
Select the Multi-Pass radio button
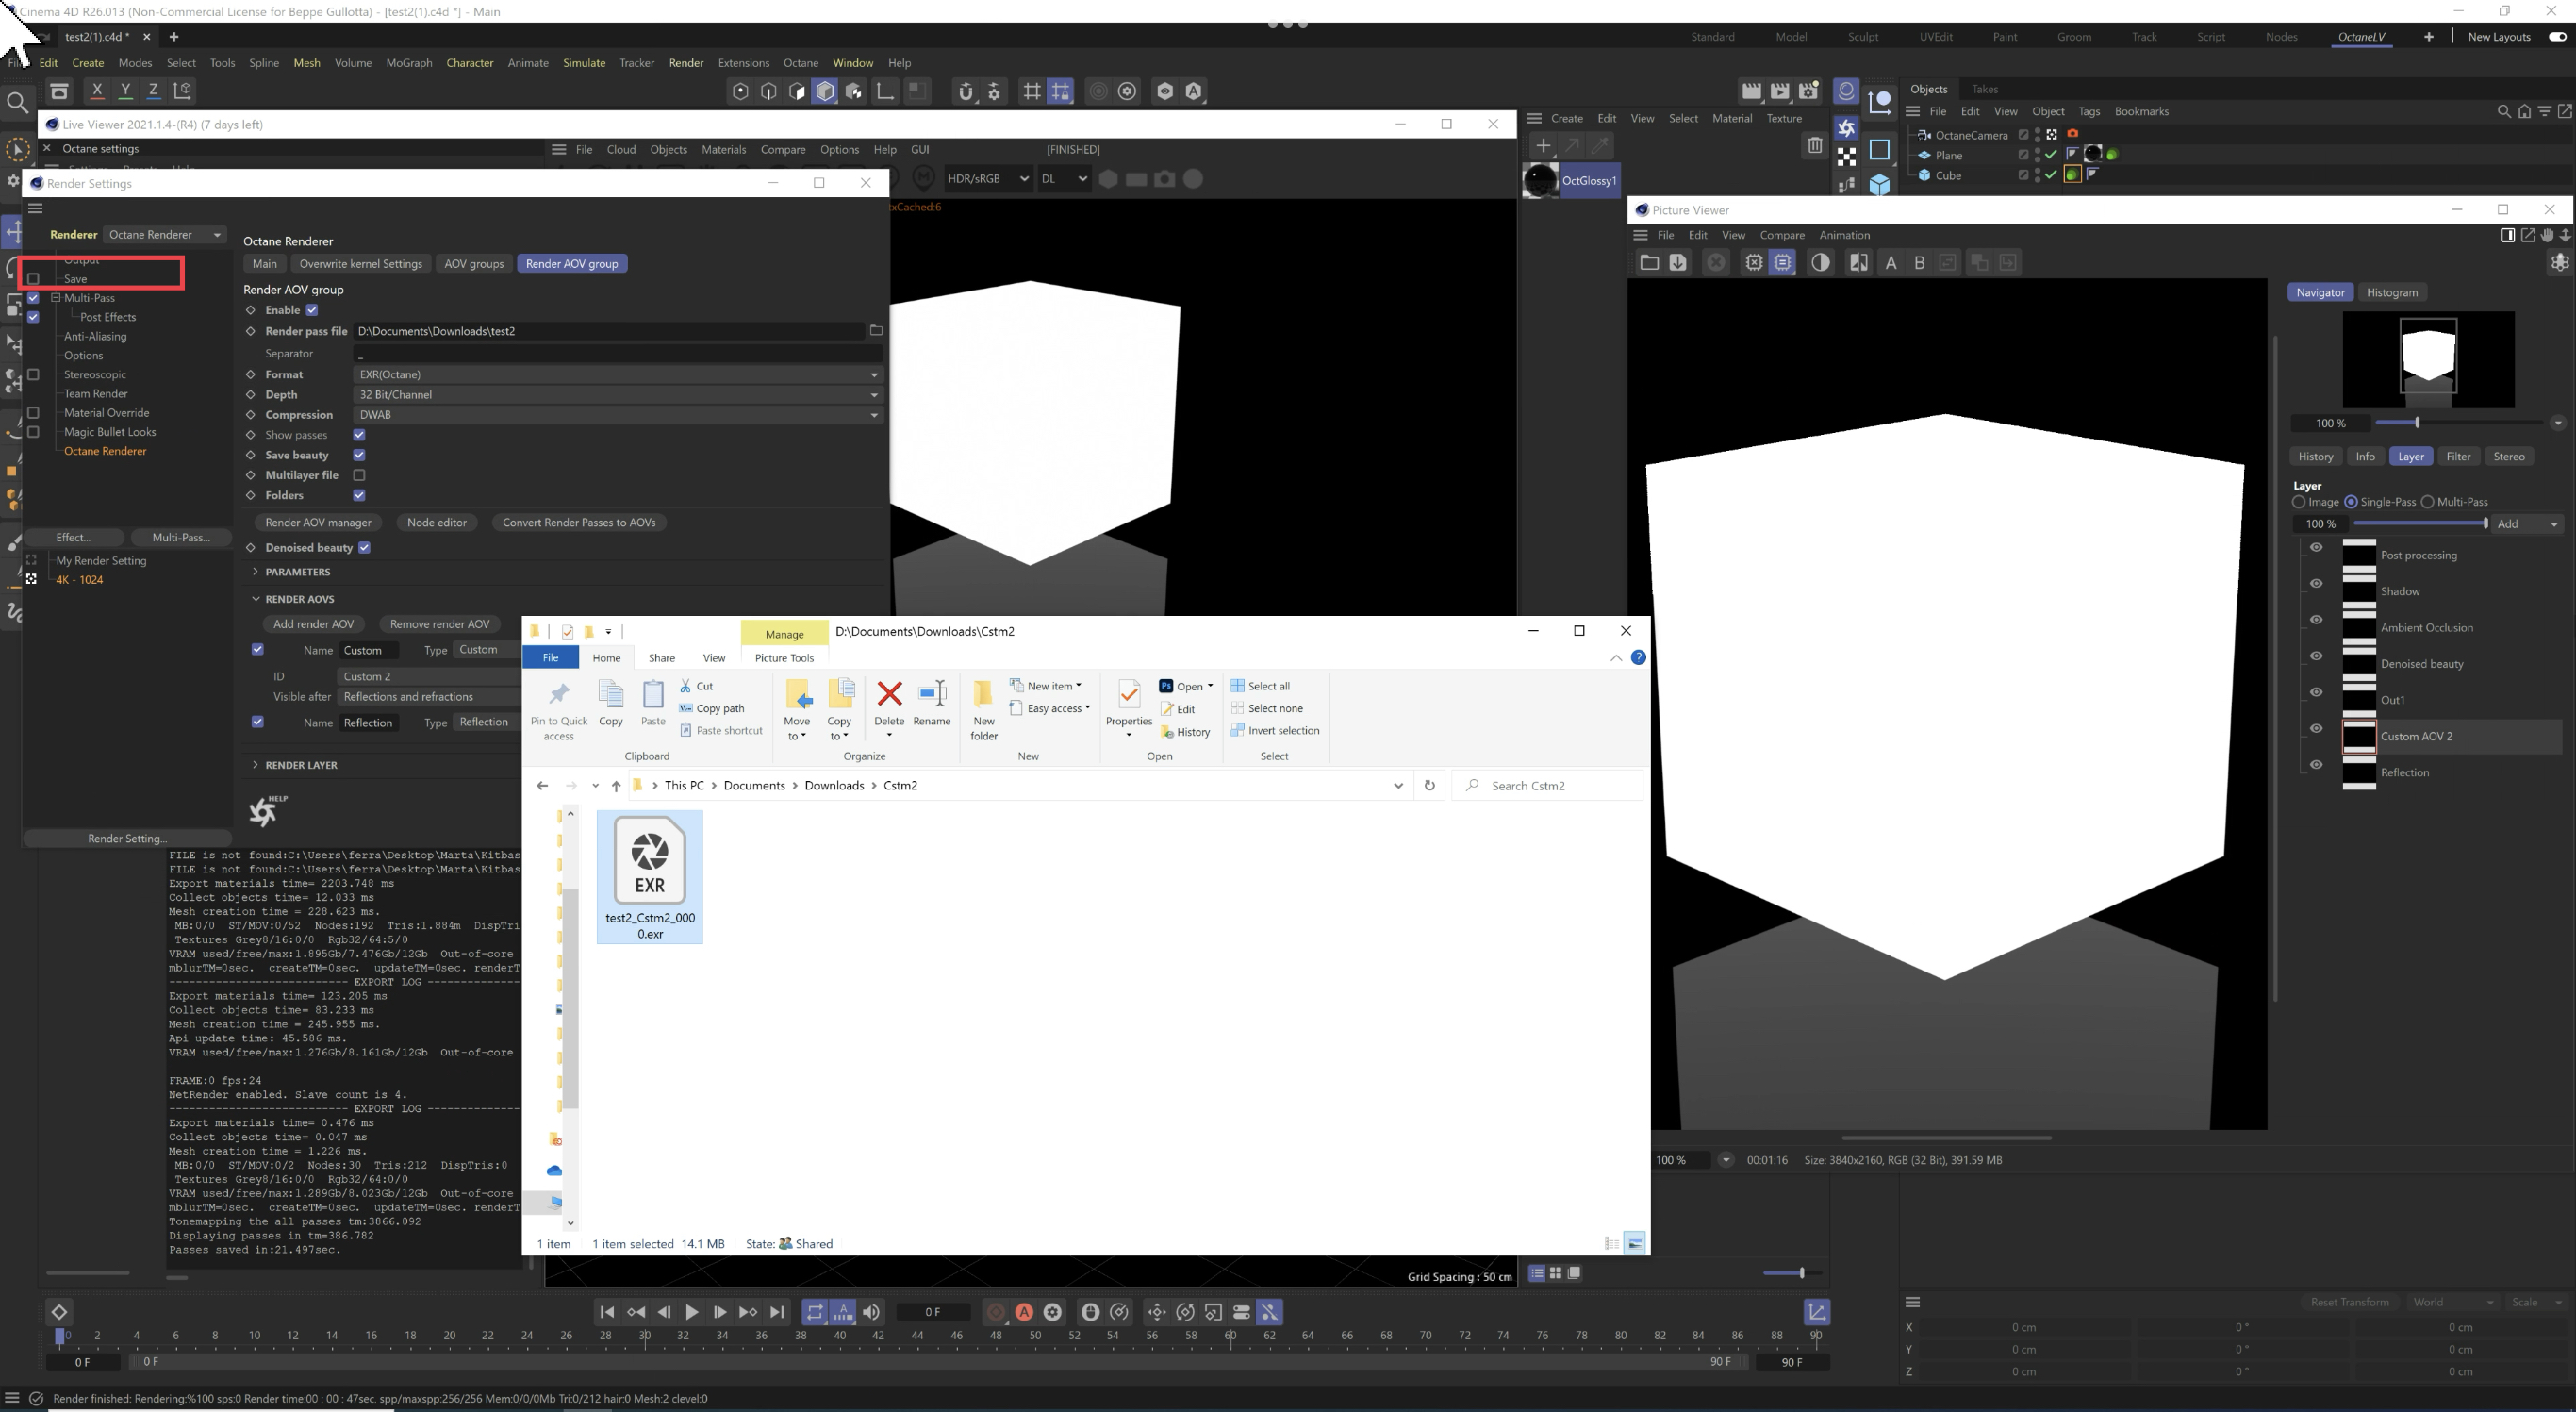pyautogui.click(x=2427, y=502)
